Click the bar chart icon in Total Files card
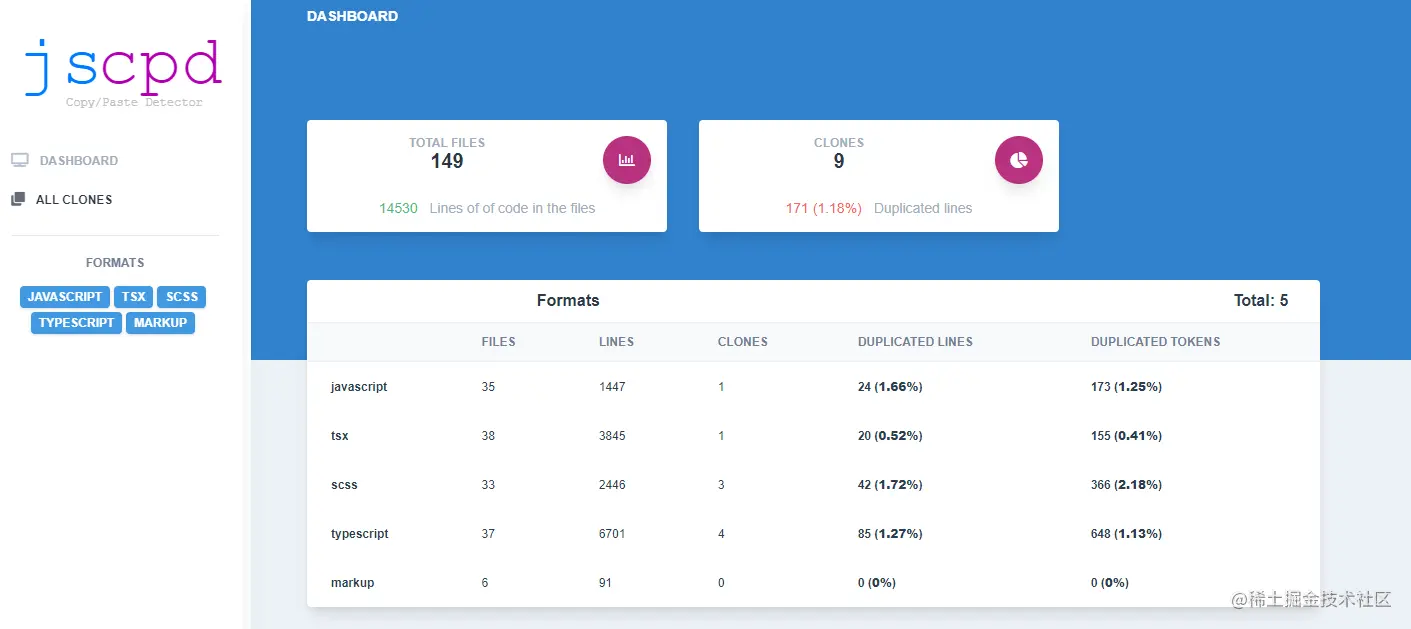The height and width of the screenshot is (629, 1411). 627,160
